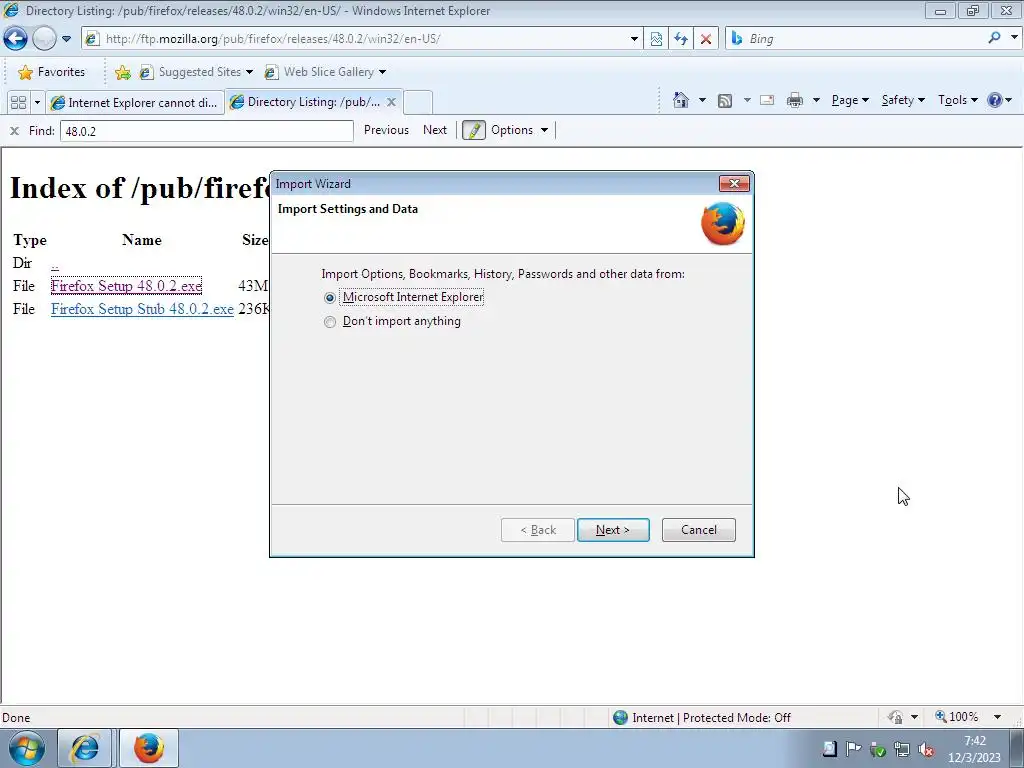Click the privacy report icon in status bar

tap(895, 717)
